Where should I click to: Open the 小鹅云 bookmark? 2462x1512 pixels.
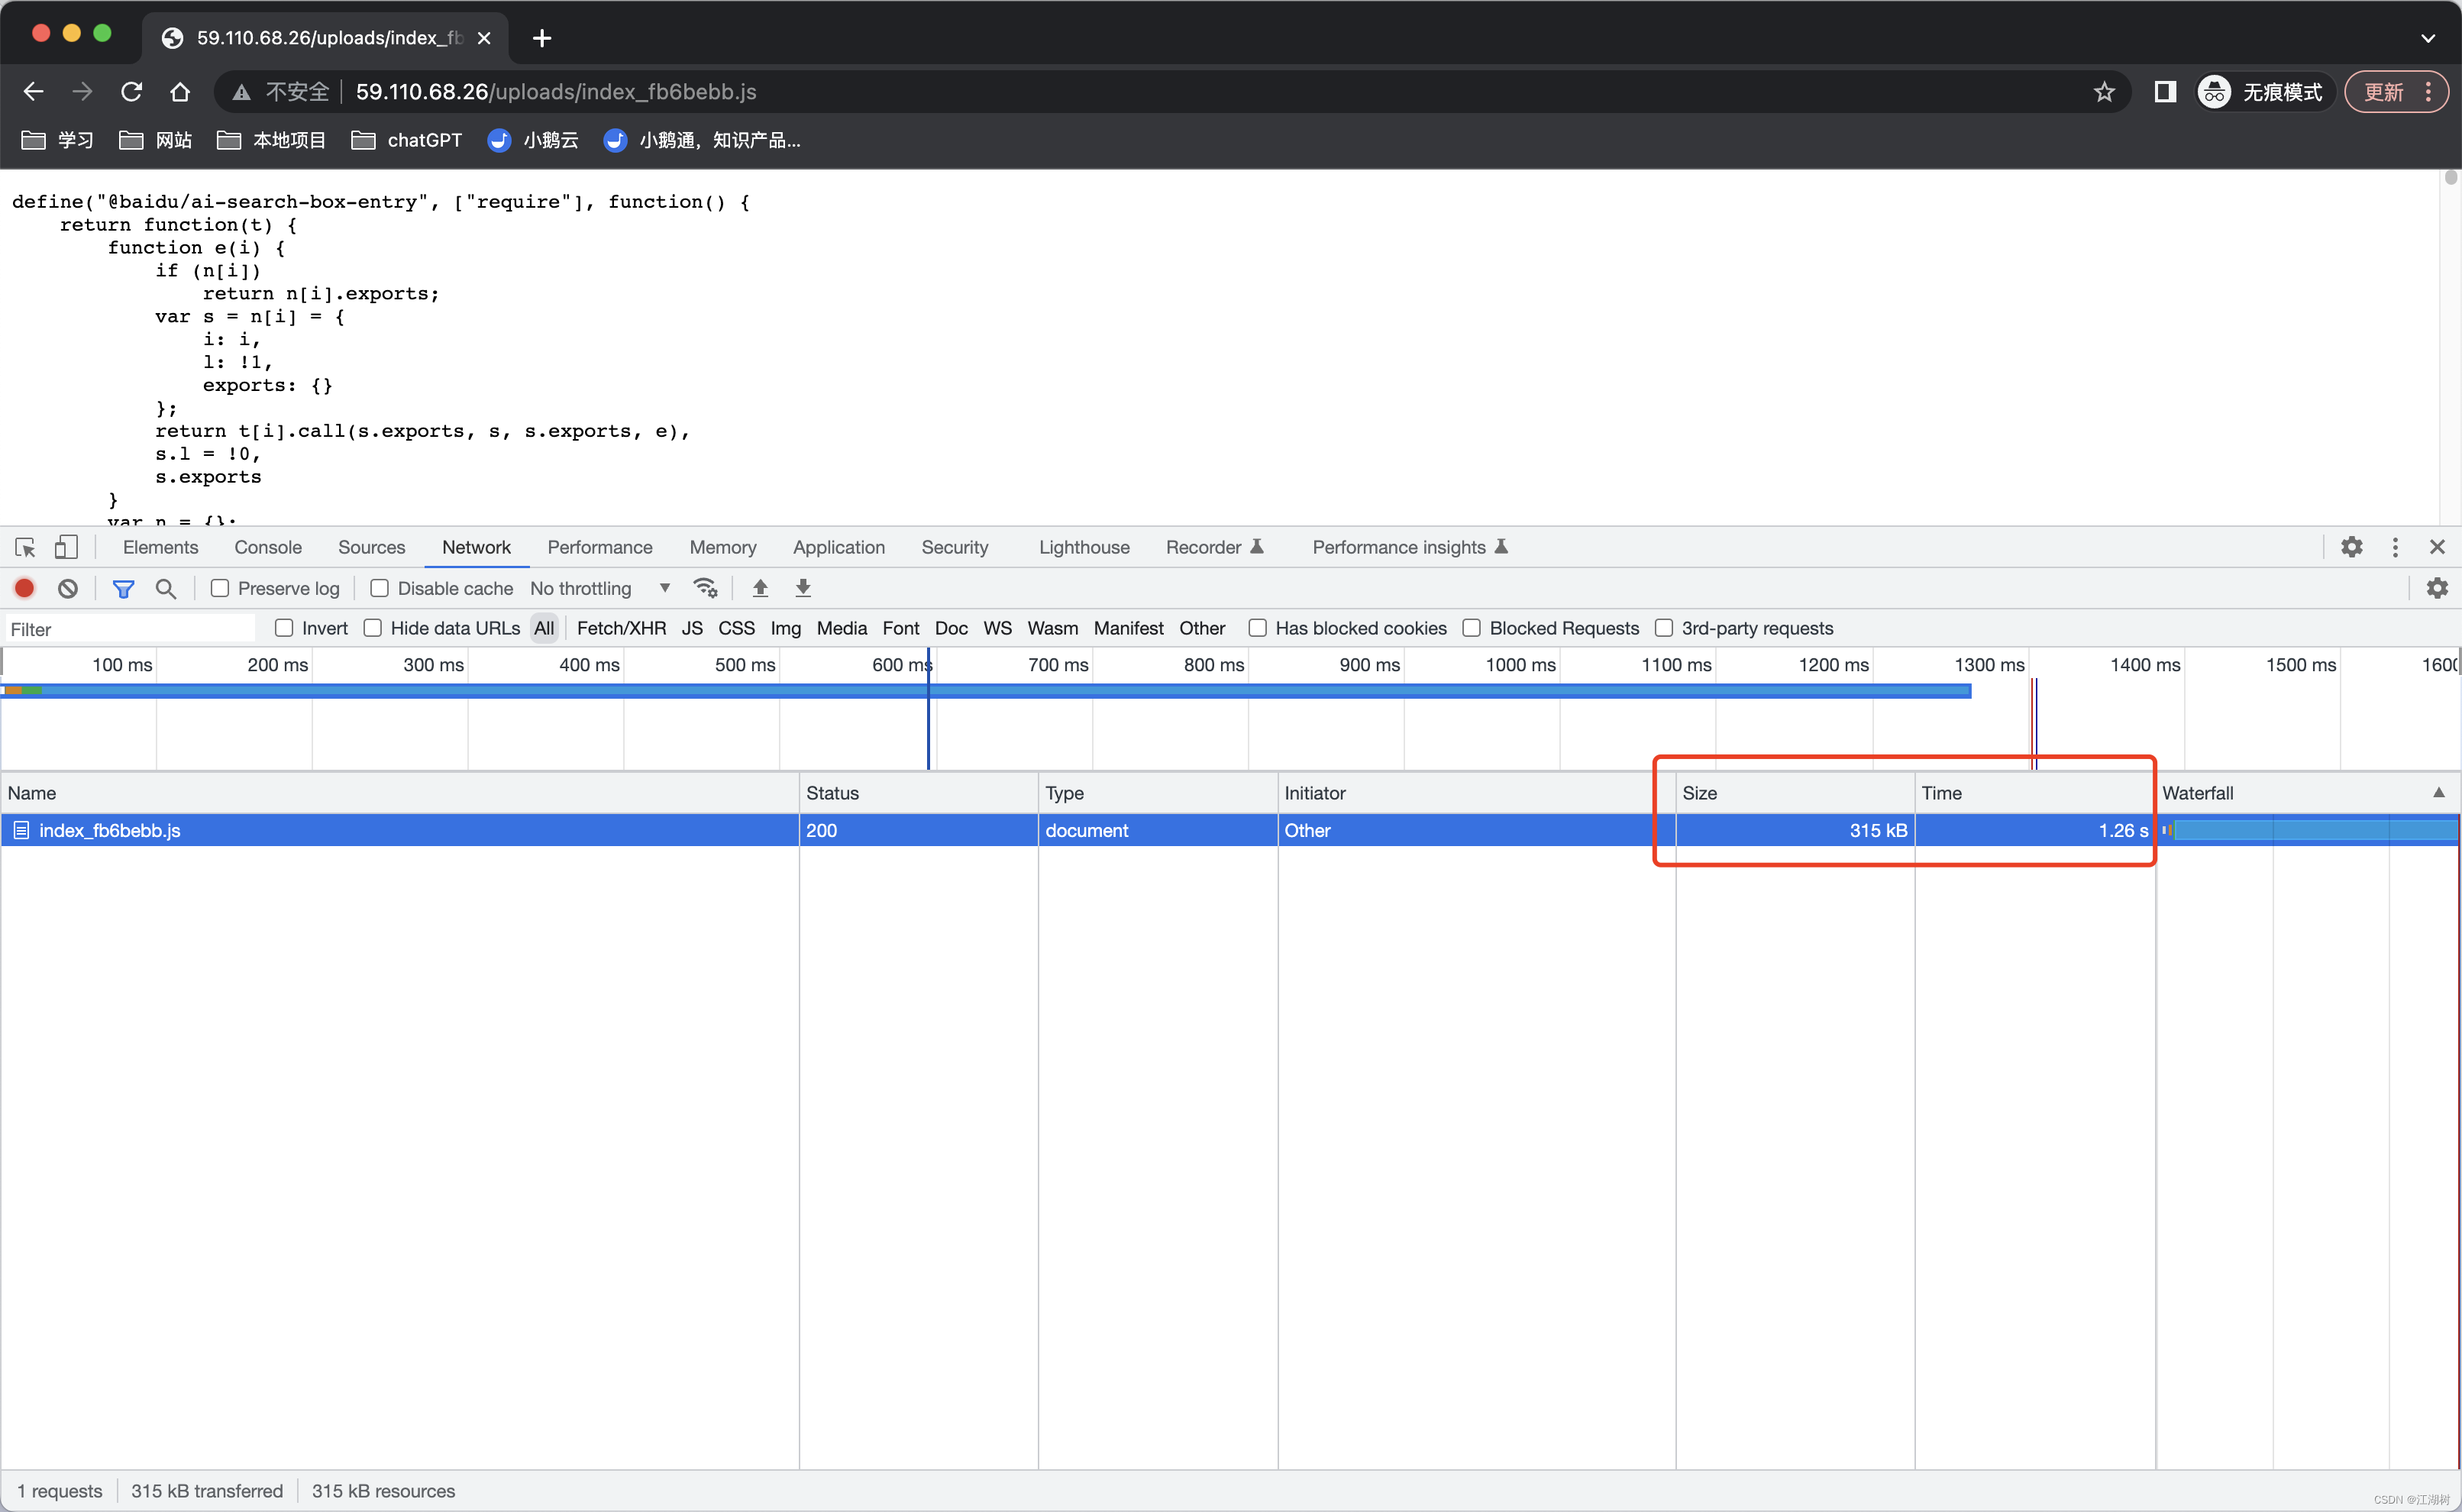(533, 140)
